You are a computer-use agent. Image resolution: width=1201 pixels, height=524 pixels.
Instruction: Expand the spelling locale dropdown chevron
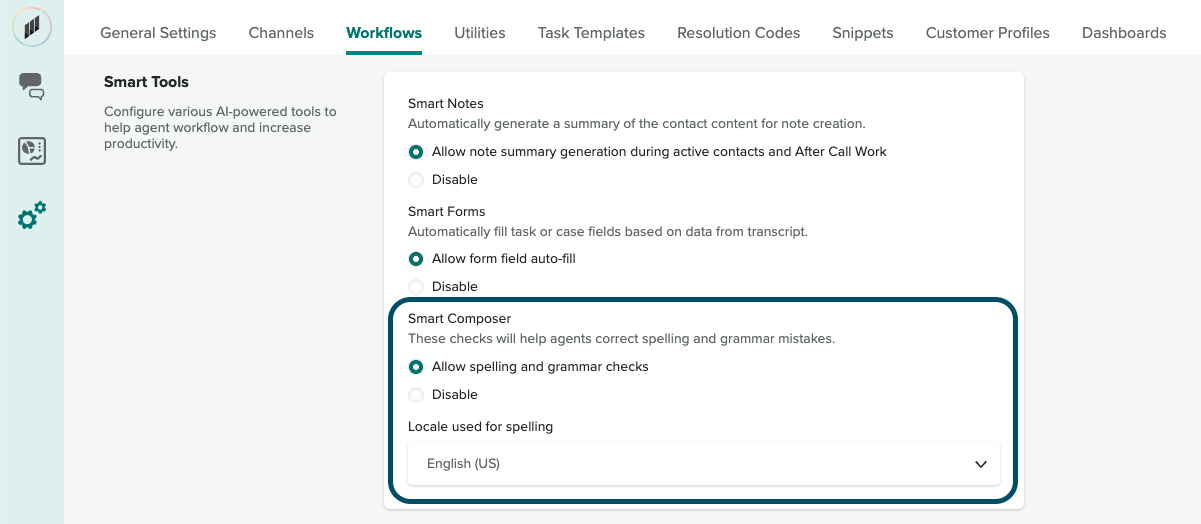pos(980,464)
